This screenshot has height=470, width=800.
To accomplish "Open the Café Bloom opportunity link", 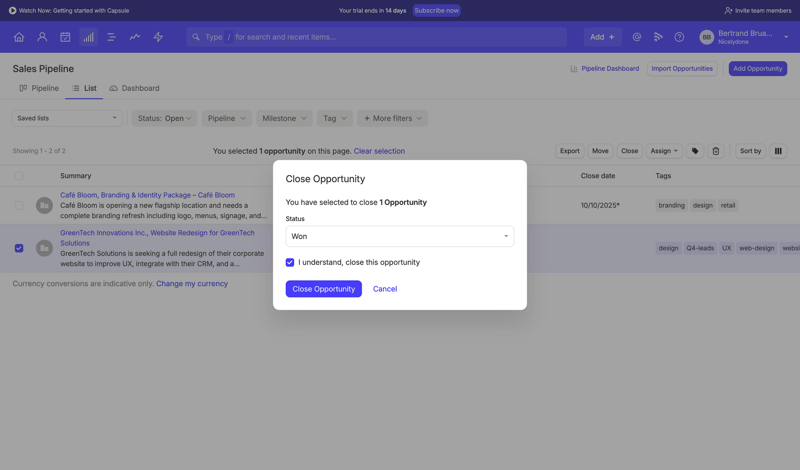I will click(147, 195).
